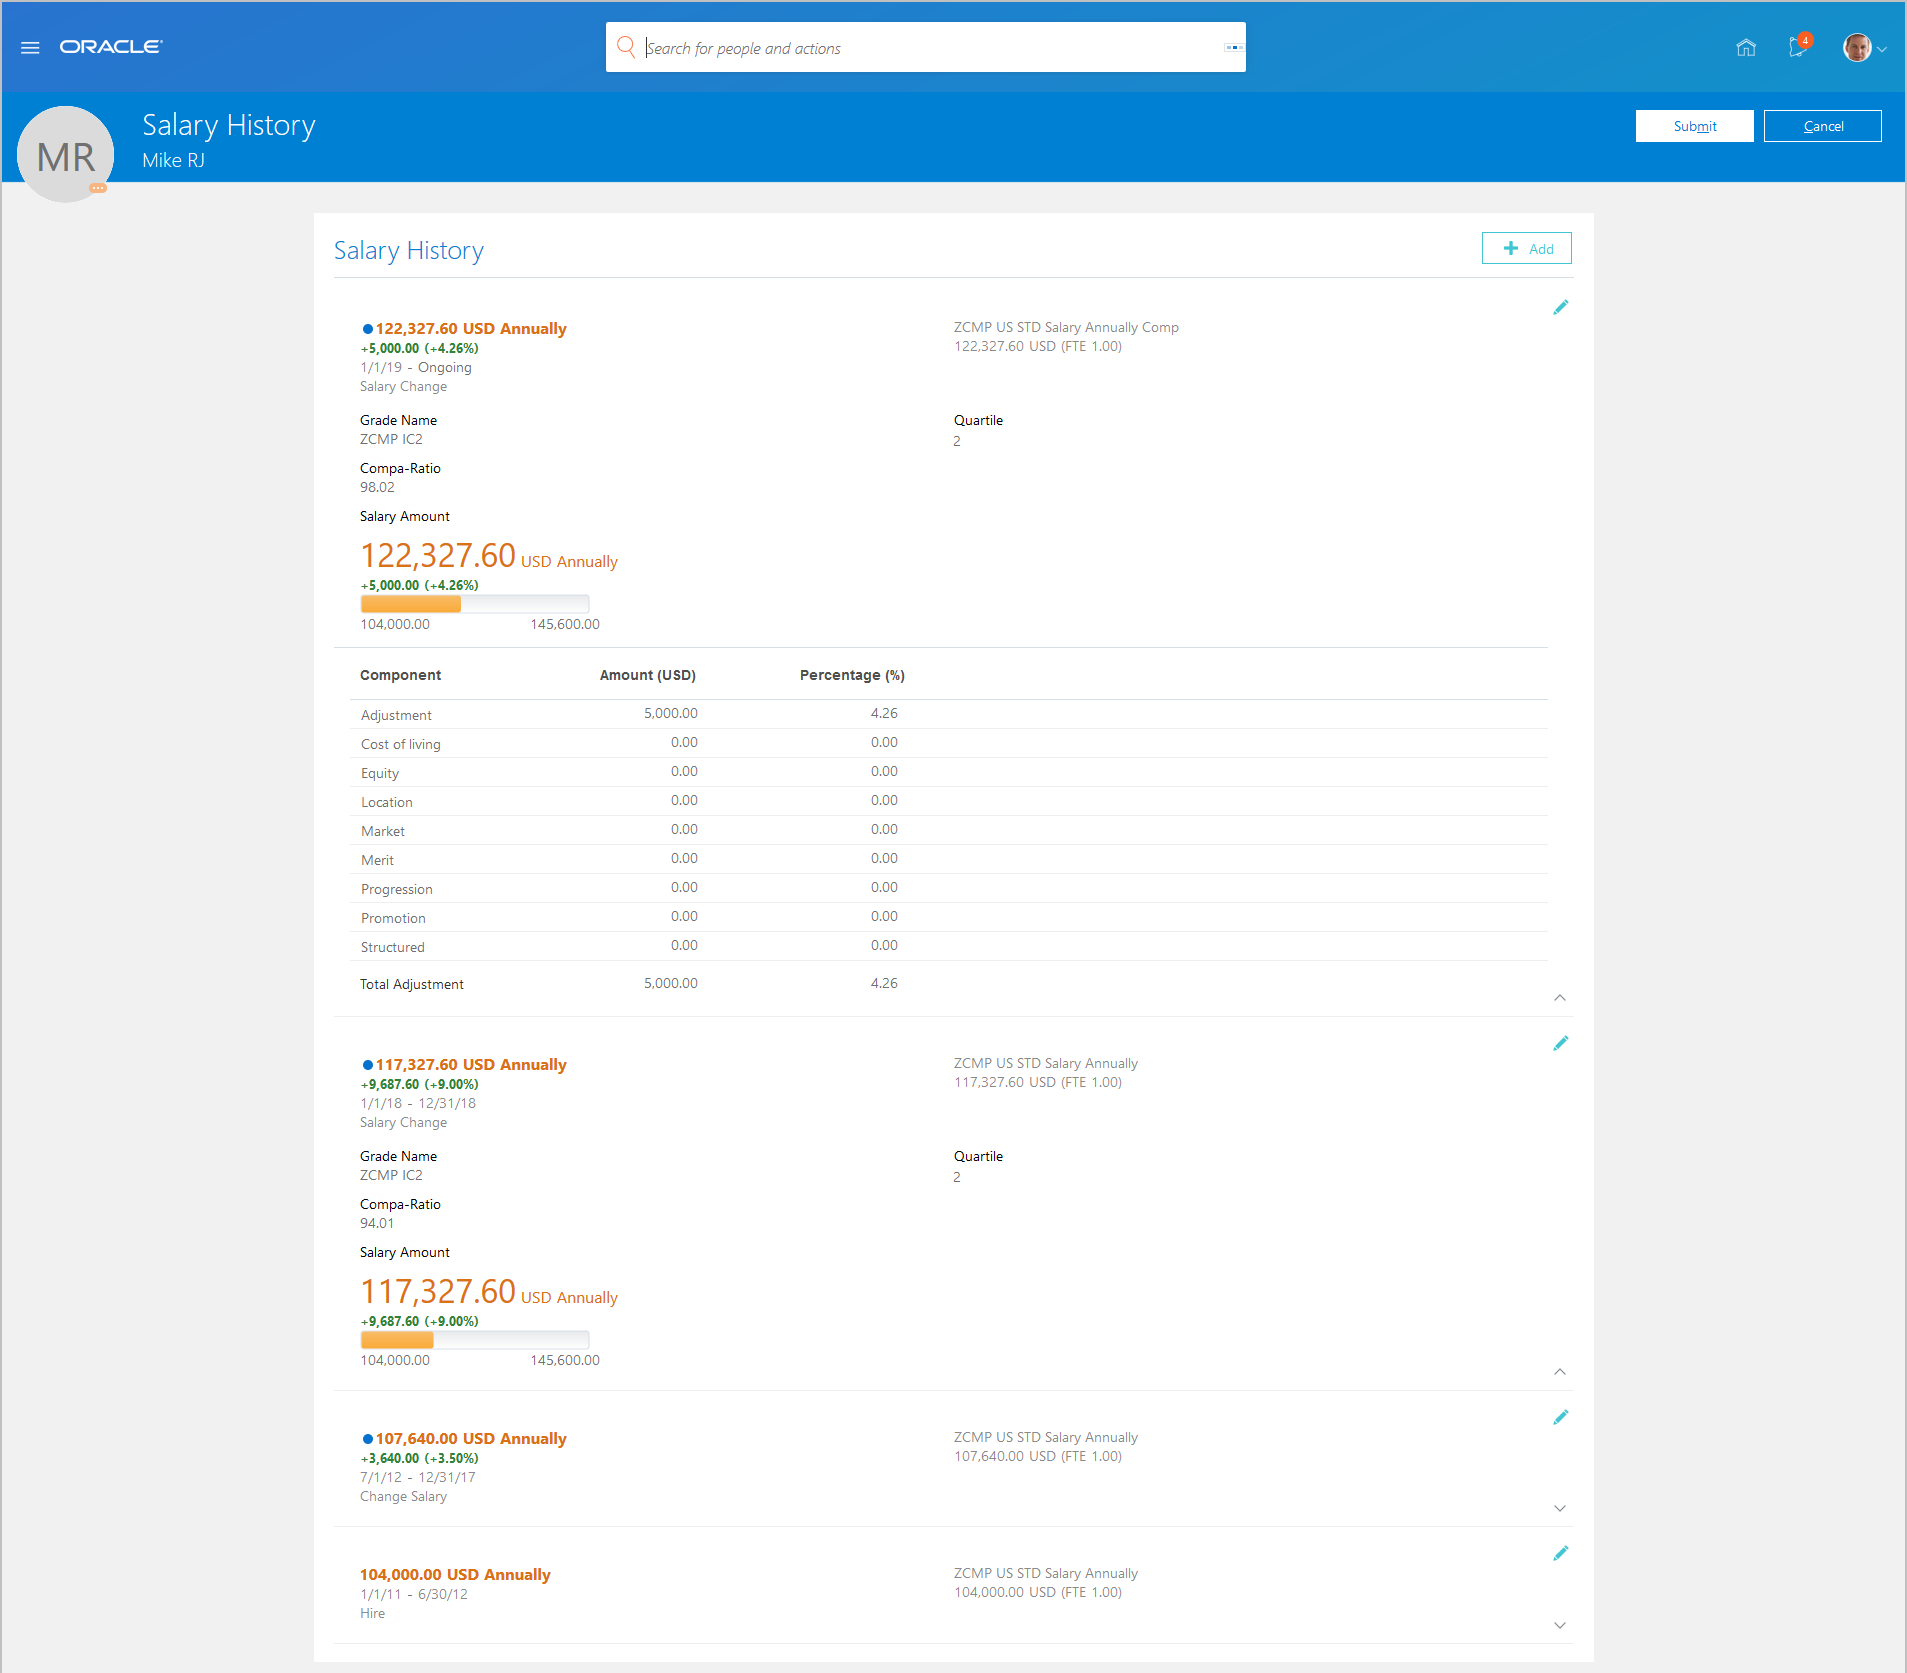
Task: Click the voice search icon in search box
Action: tap(1234, 47)
